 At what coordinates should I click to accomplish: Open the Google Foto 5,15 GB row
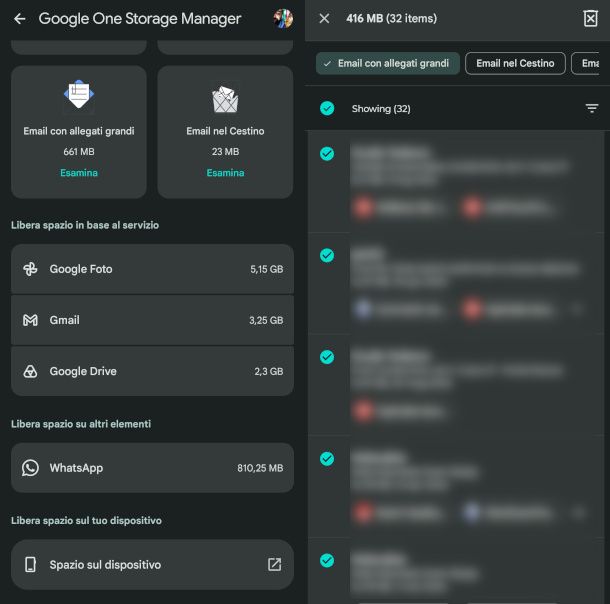pos(152,269)
